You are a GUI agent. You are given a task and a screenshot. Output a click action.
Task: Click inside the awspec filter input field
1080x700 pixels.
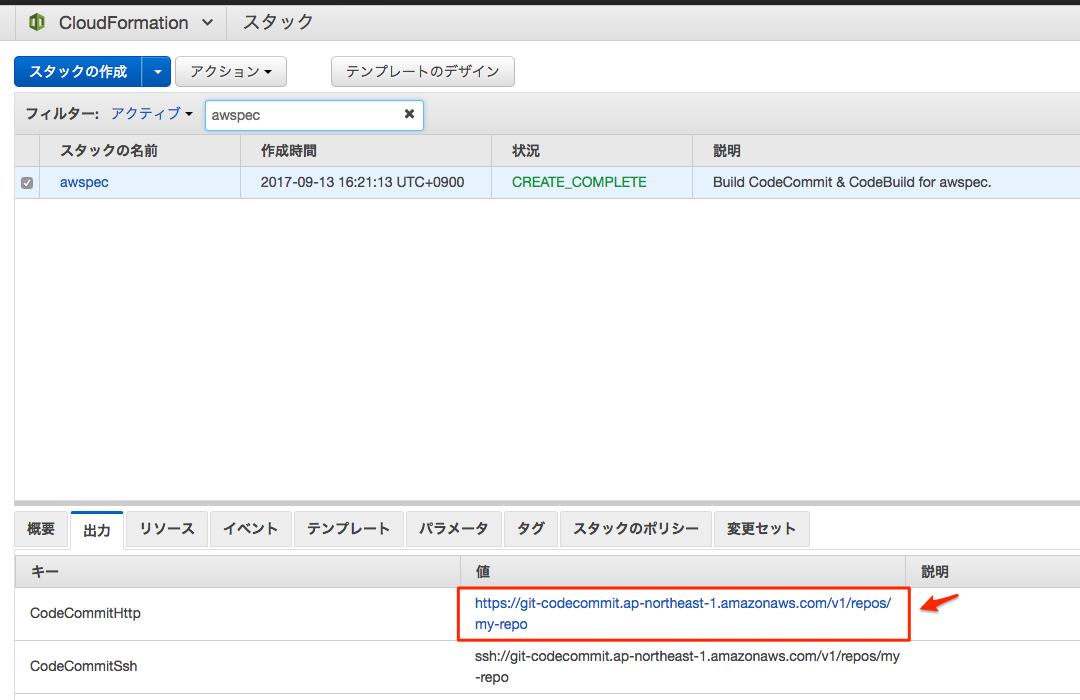pos(300,114)
